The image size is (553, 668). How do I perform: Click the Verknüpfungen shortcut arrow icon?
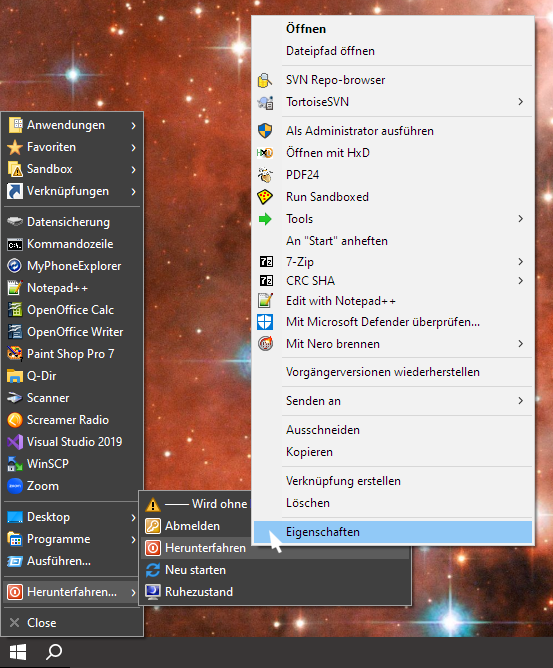(15, 191)
